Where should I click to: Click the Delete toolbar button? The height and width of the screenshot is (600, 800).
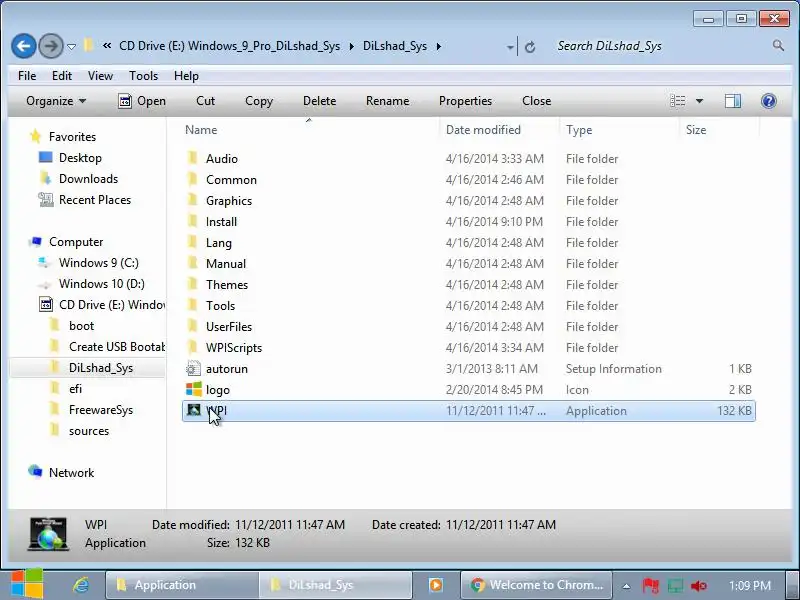(319, 101)
